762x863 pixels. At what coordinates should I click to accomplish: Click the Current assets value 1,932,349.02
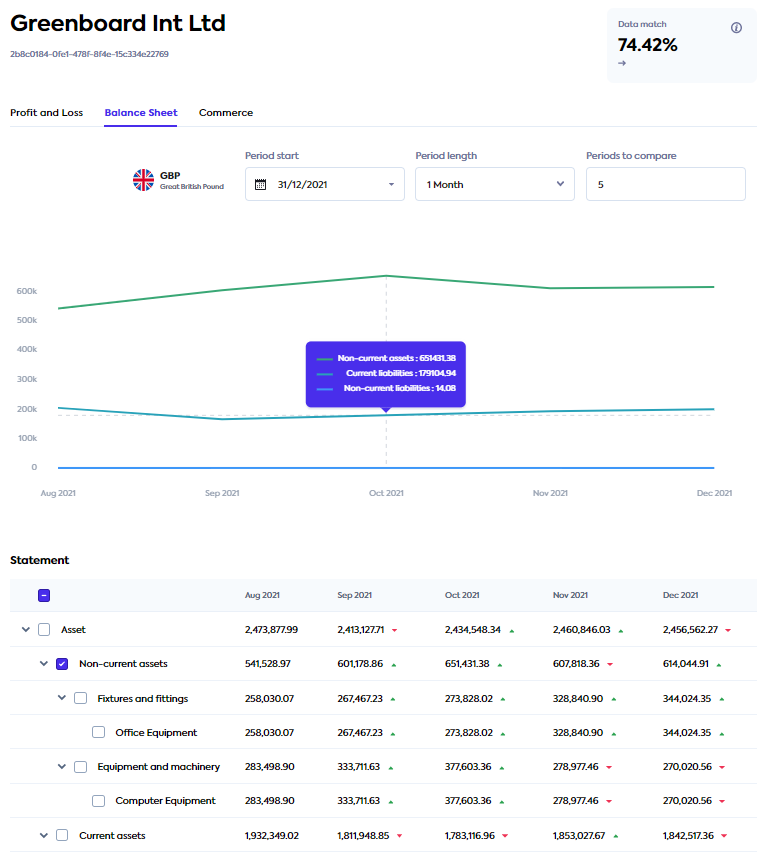[272, 835]
